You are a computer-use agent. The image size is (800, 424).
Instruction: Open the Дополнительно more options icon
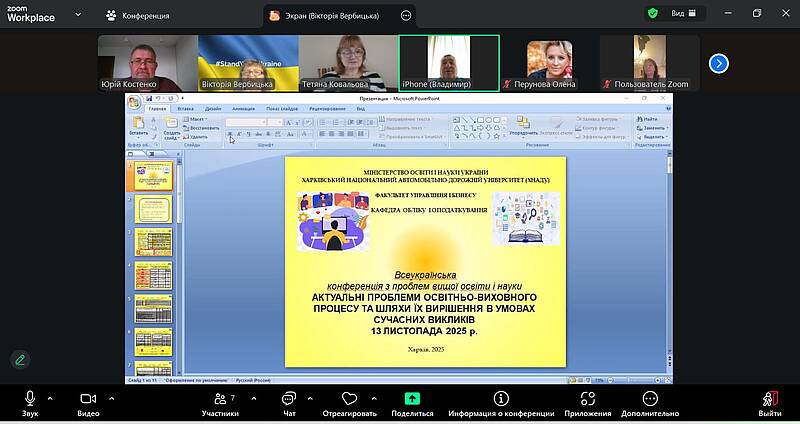click(x=650, y=399)
